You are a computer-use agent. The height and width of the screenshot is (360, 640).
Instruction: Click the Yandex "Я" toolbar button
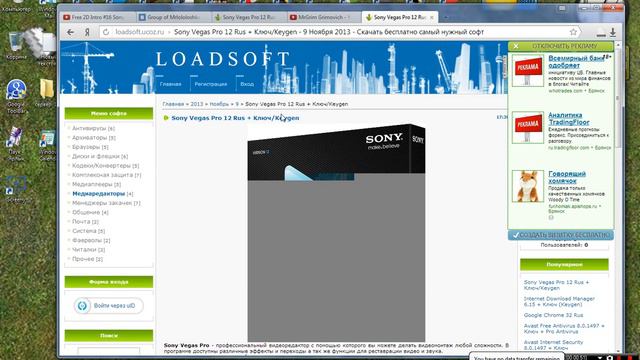coord(87,32)
